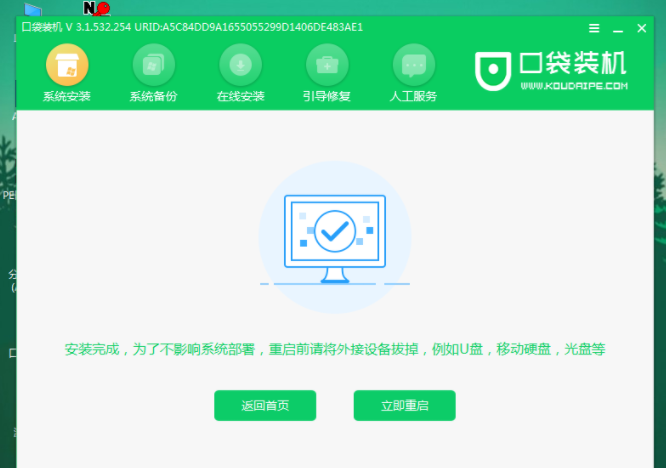The height and width of the screenshot is (468, 666).
Task: Close the 口袋装机 window
Action: coord(642,28)
